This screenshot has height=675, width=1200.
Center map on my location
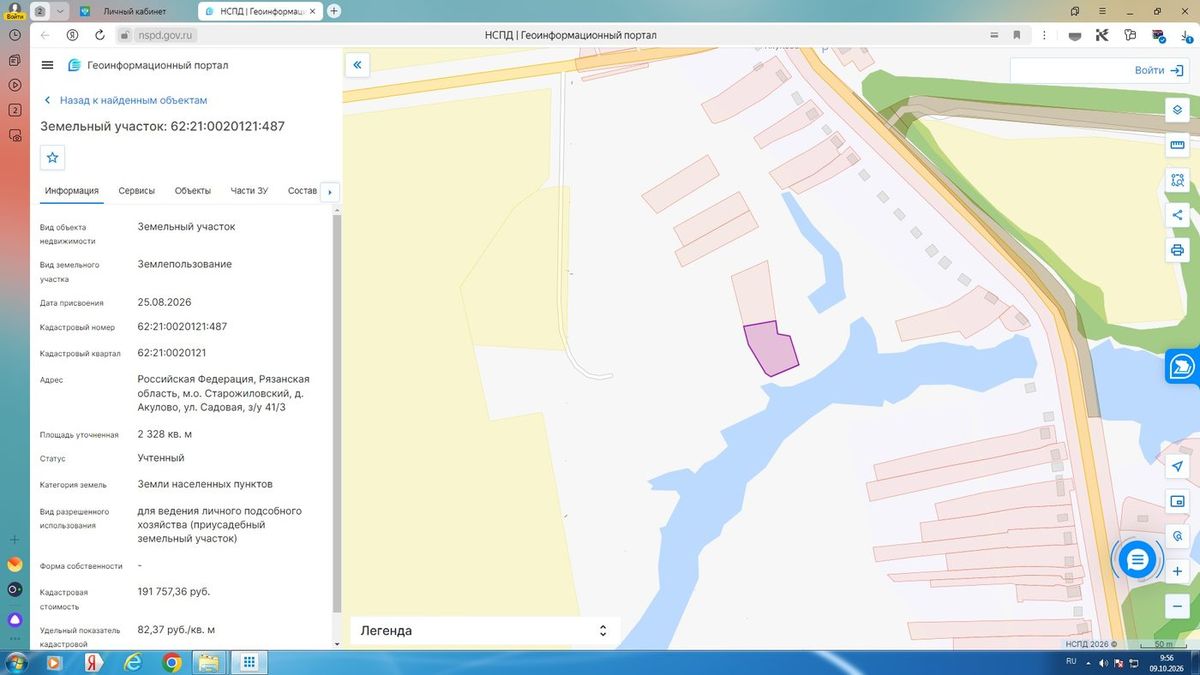1177,466
